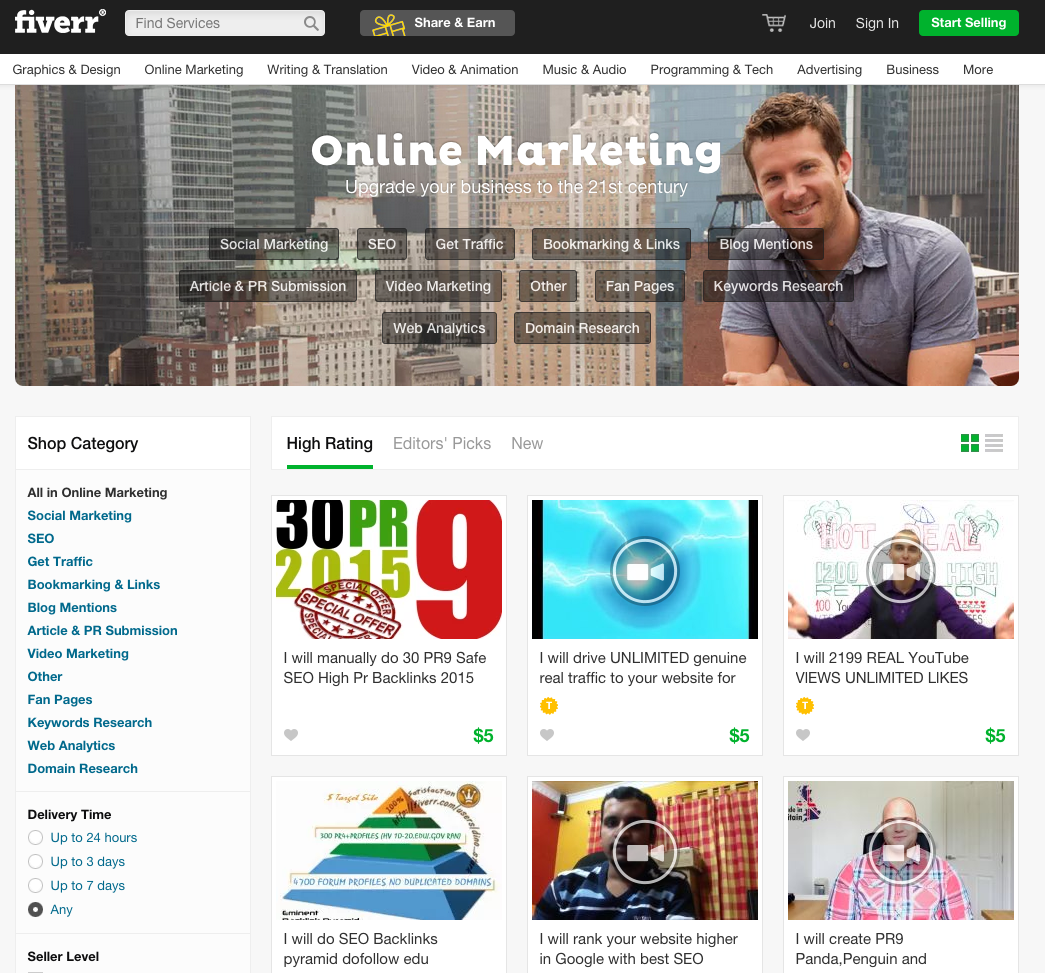The image size is (1045, 973).
Task: Open Programming & Tech menu
Action: (712, 69)
